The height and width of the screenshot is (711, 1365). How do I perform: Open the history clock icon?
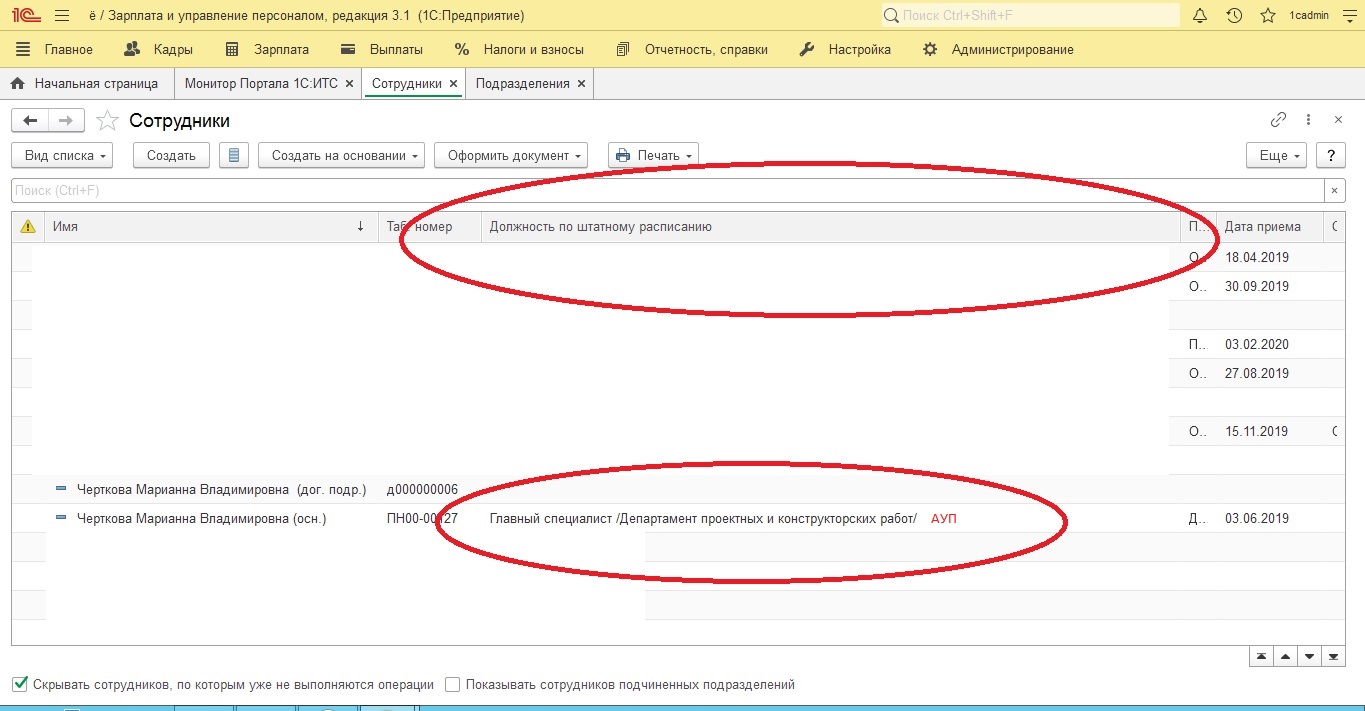pos(1234,16)
